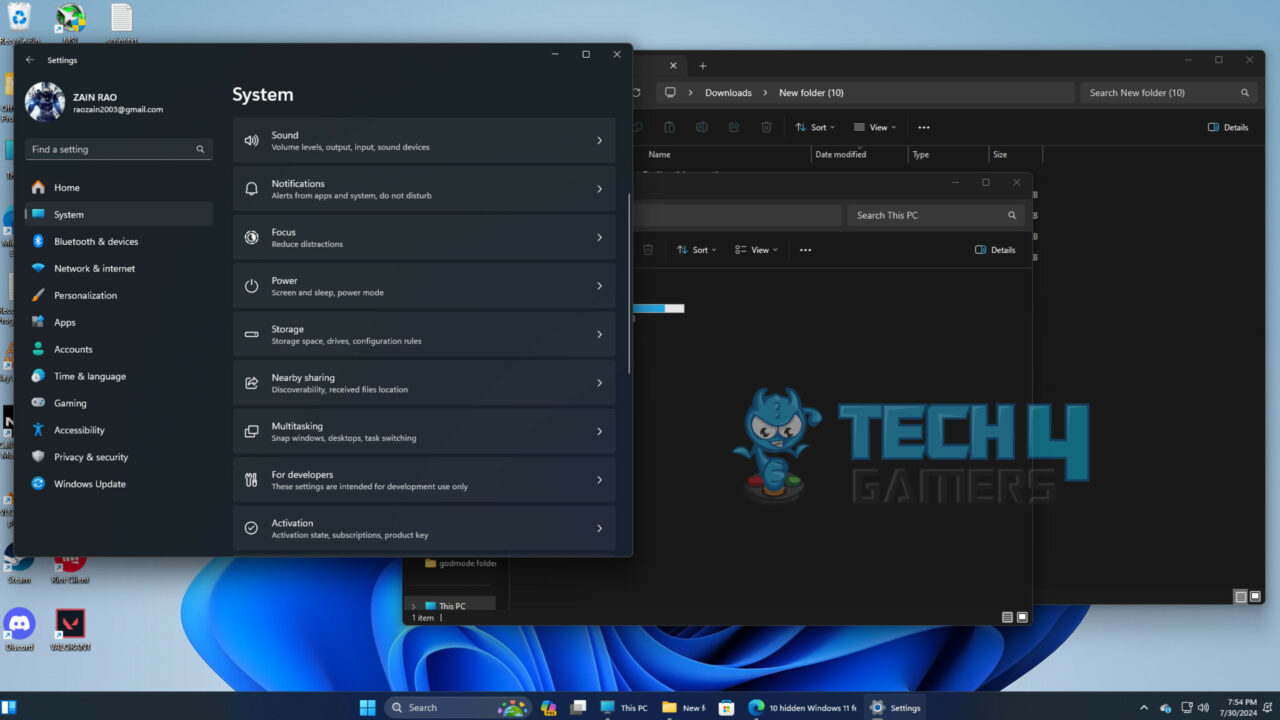Select the Cut icon in File Explorer toolbar

636,127
